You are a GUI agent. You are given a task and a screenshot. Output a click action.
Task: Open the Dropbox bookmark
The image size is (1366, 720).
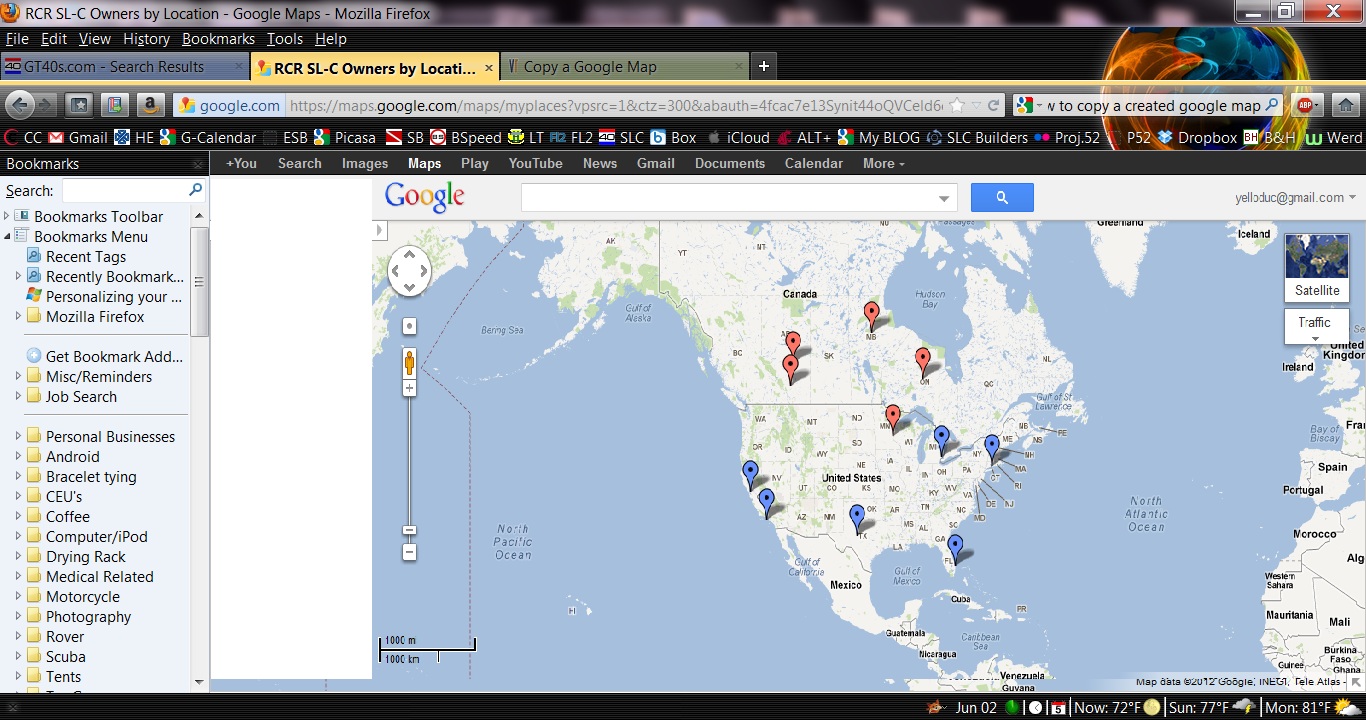1198,137
